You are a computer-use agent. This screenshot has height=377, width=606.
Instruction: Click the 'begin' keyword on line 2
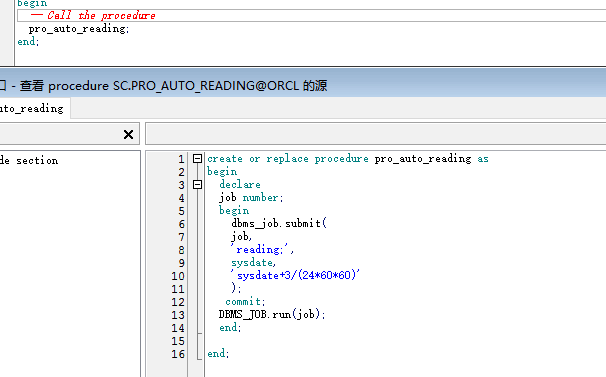pos(222,171)
